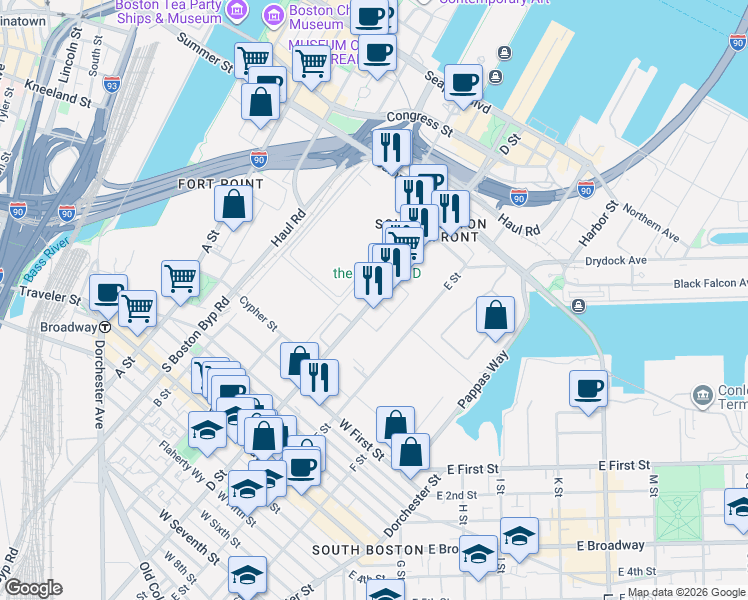Click the W Seventh St label
This screenshot has width=748, height=600.
coord(189,537)
